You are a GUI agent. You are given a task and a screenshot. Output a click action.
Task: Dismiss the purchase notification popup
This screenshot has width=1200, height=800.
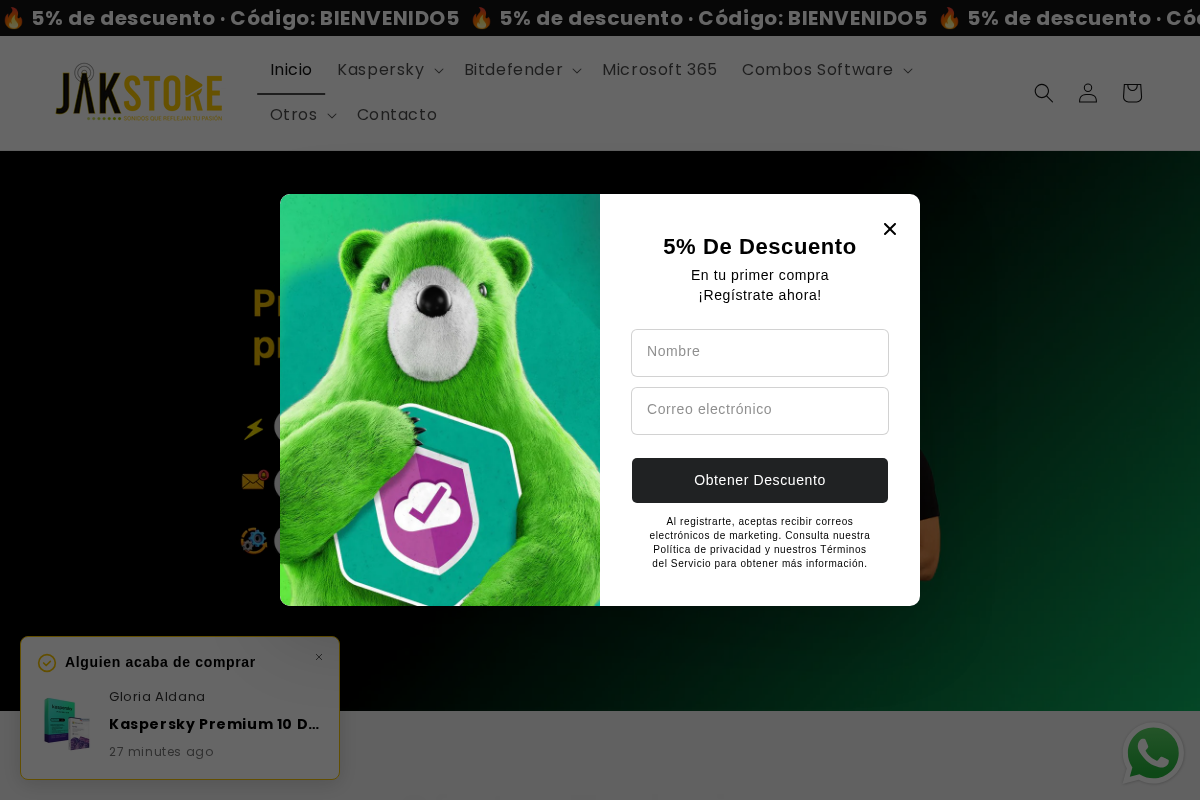tap(319, 657)
